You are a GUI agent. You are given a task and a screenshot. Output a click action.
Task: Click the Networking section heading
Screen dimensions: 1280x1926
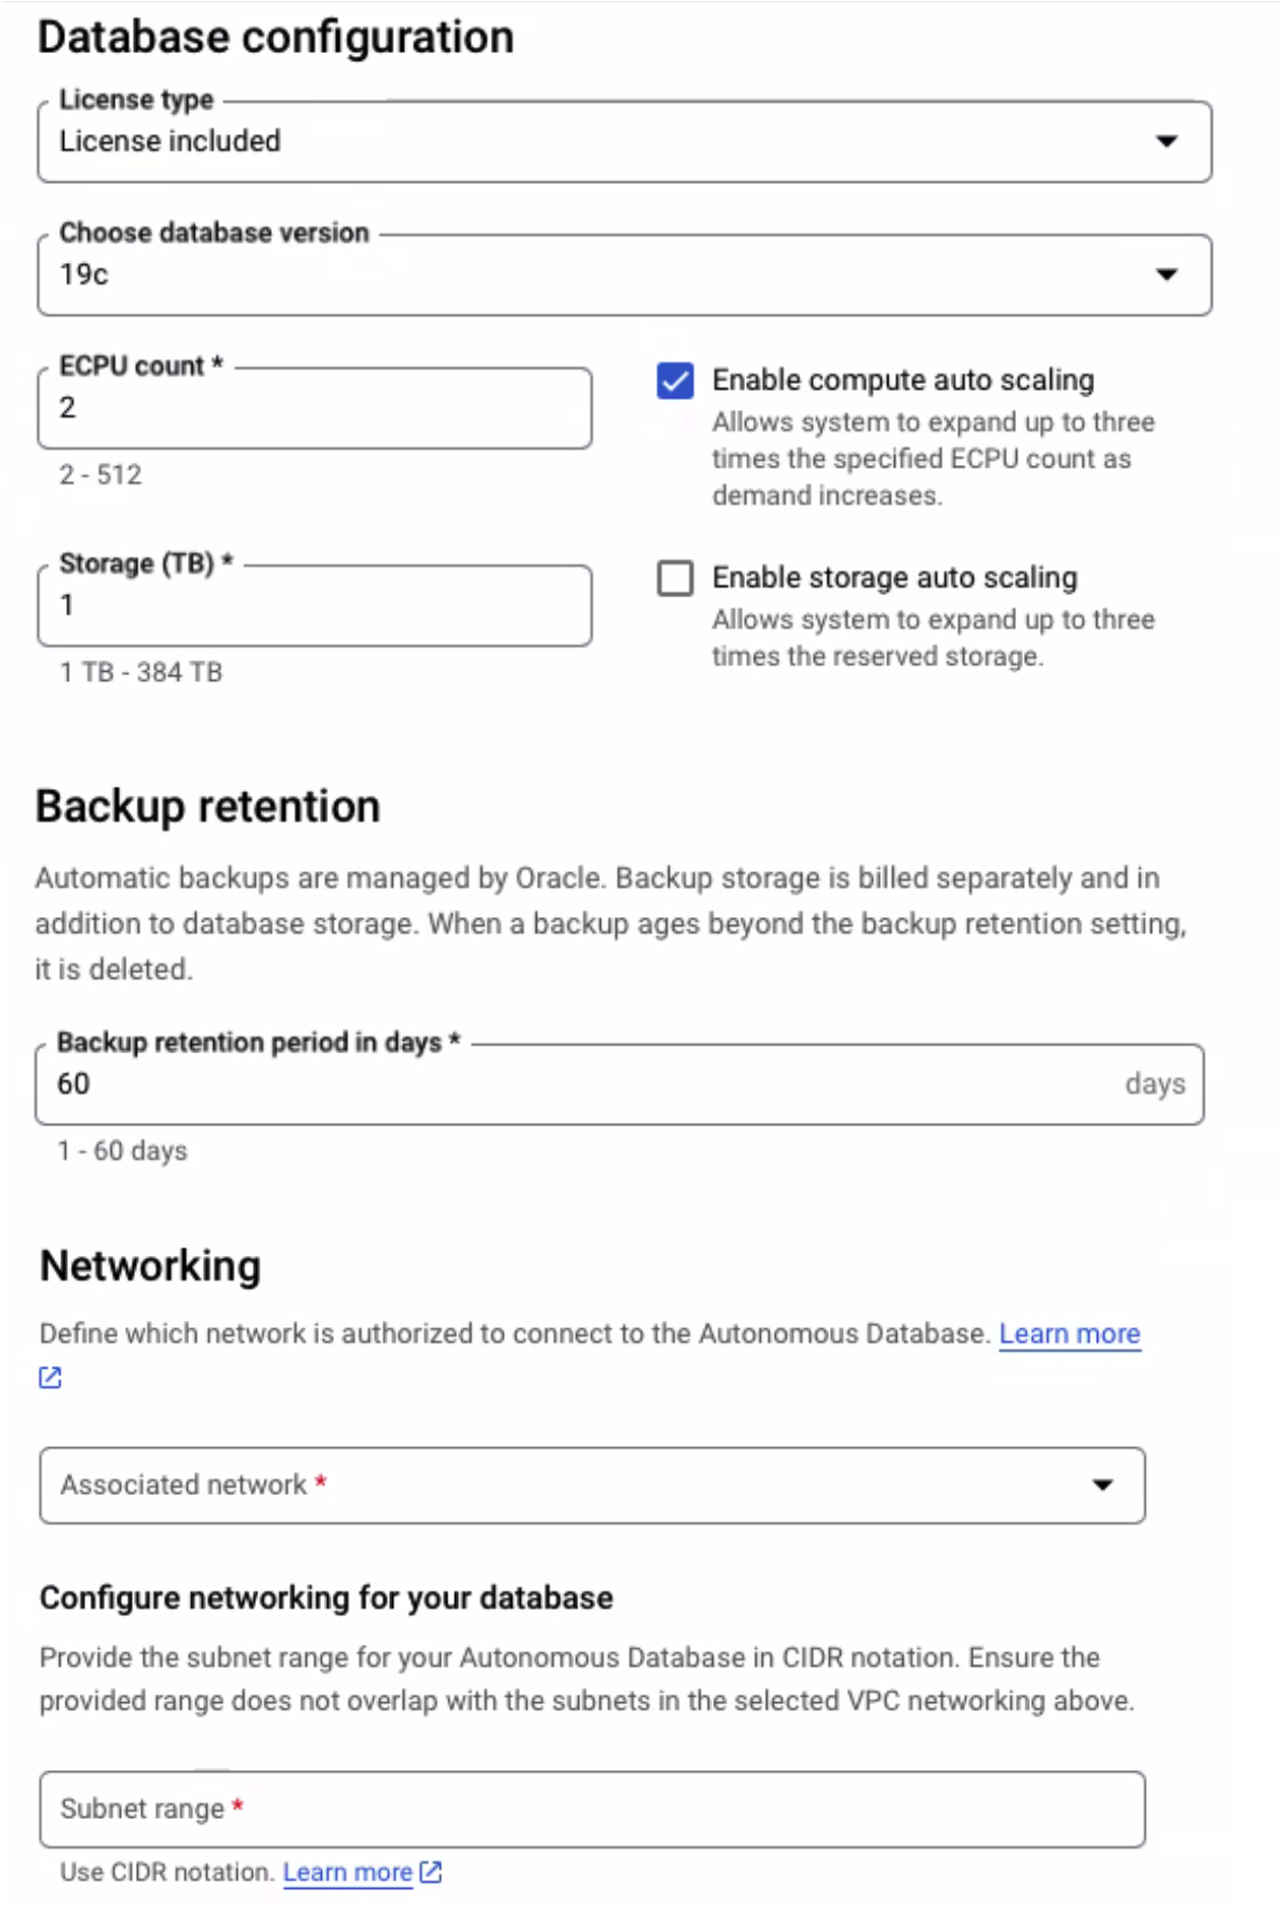148,1264
